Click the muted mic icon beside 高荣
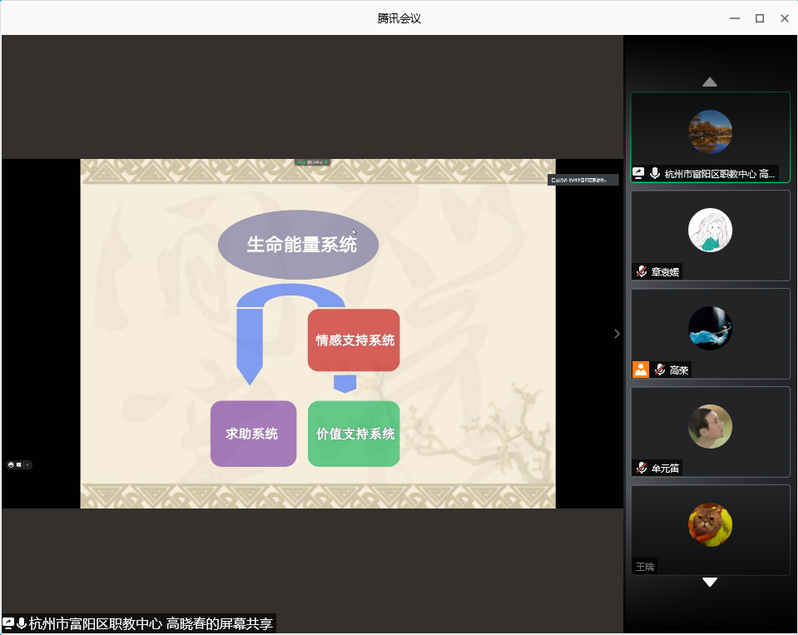This screenshot has height=635, width=798. pos(660,370)
